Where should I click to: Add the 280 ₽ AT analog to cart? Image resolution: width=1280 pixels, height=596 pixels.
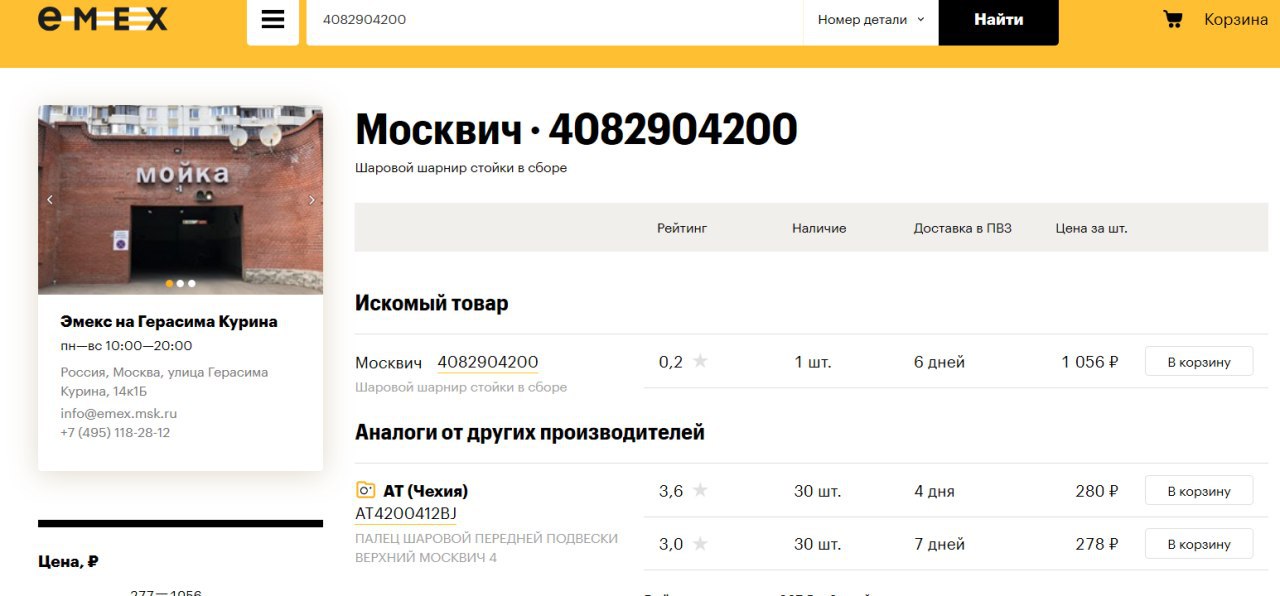coord(1199,491)
